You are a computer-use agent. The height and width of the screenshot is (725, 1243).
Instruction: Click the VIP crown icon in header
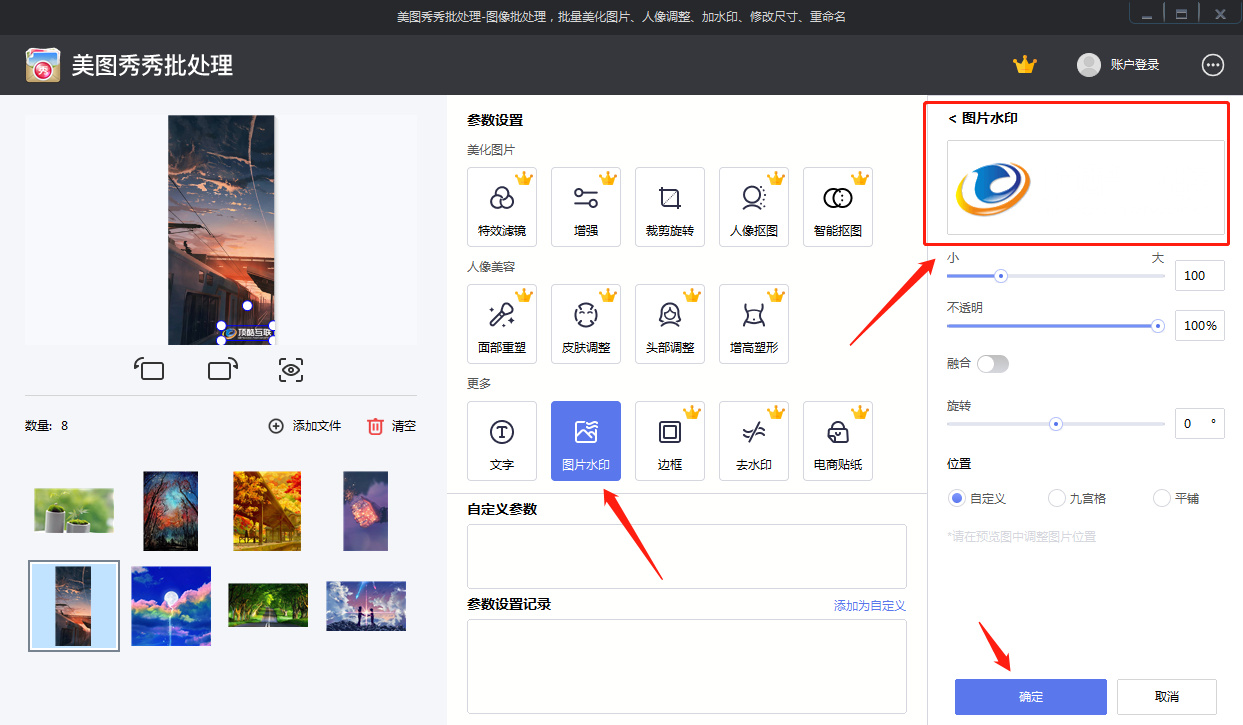tap(1025, 65)
